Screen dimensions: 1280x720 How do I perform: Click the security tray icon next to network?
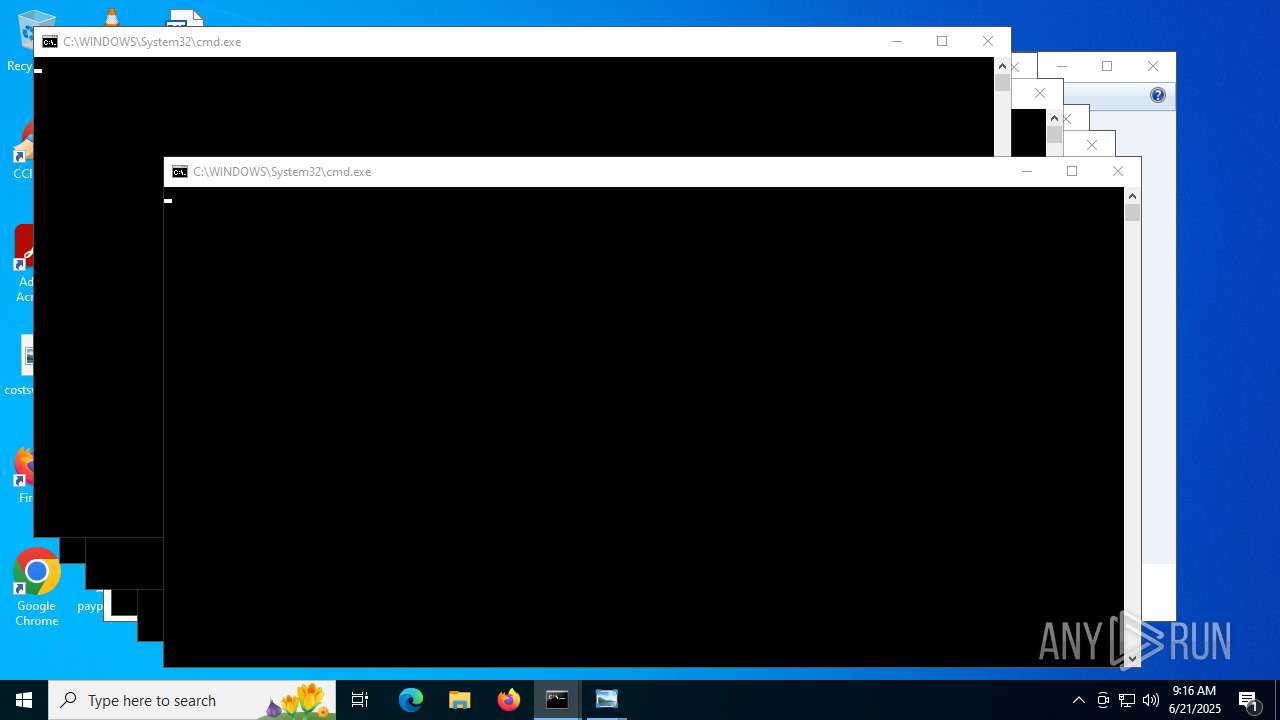[1103, 700]
